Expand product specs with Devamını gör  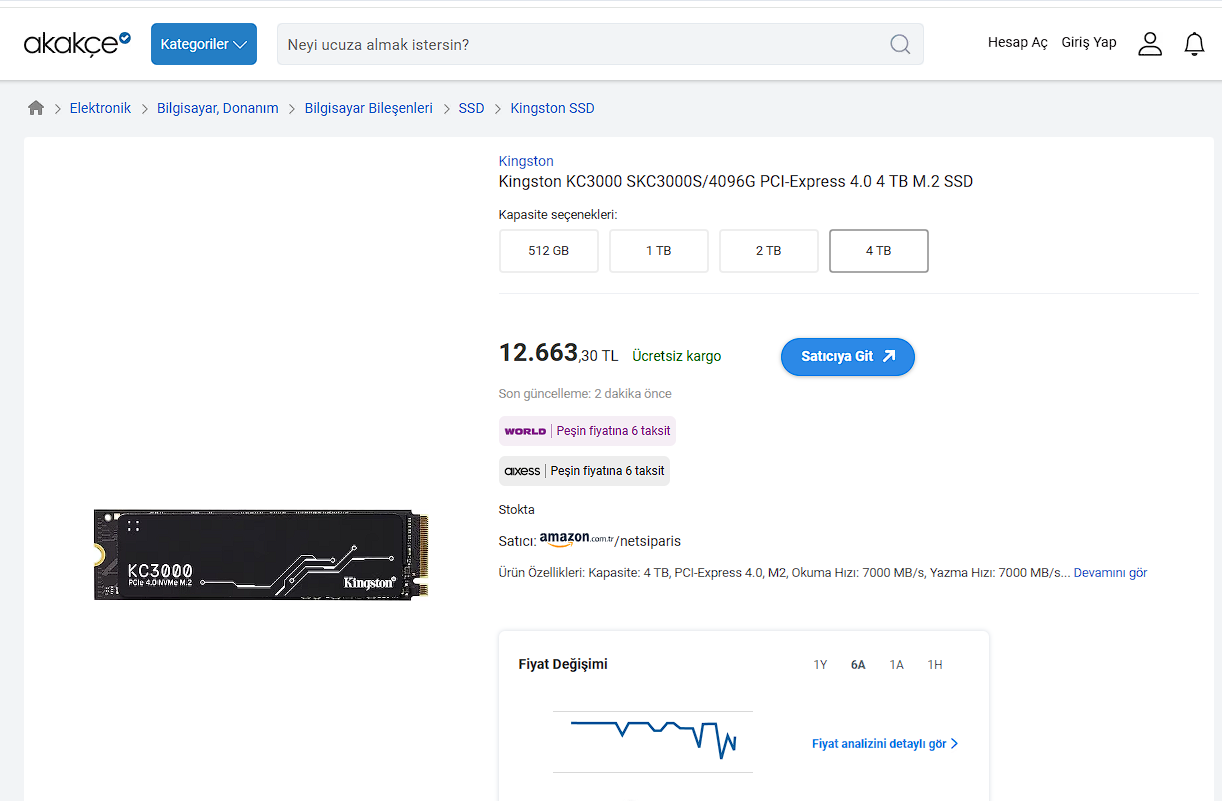tap(1110, 573)
